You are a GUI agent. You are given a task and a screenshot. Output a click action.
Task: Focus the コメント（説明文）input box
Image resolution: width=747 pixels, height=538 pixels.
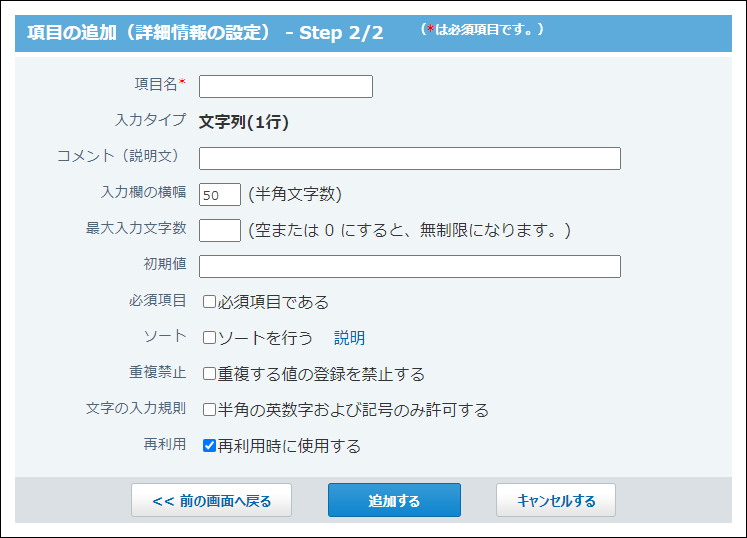[410, 158]
